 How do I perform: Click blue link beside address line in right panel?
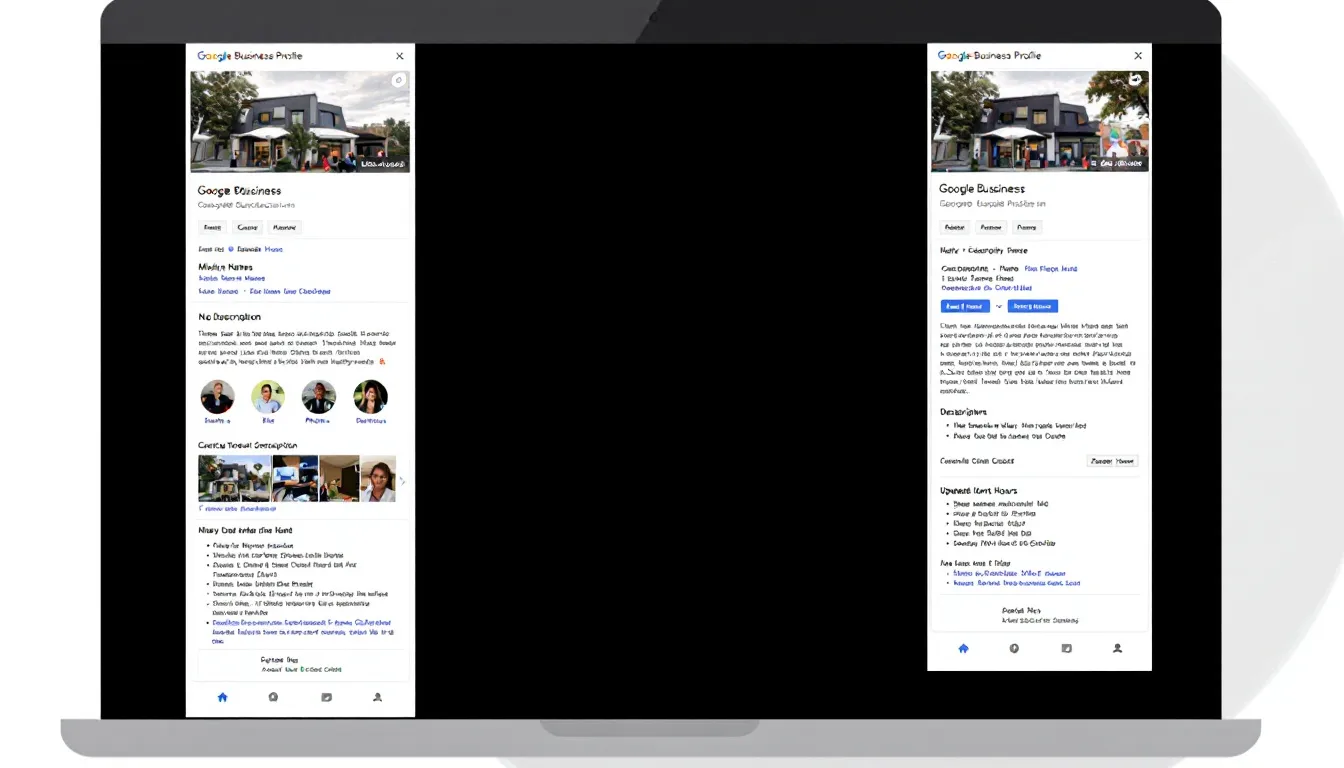pyautogui.click(x=1051, y=269)
